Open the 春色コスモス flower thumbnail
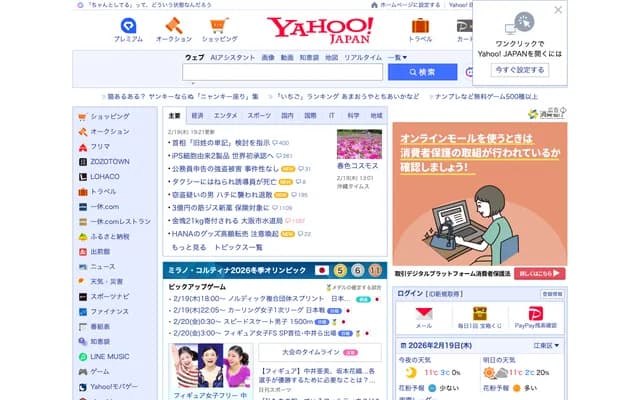Viewport: 640px width, 400px height. [359, 144]
